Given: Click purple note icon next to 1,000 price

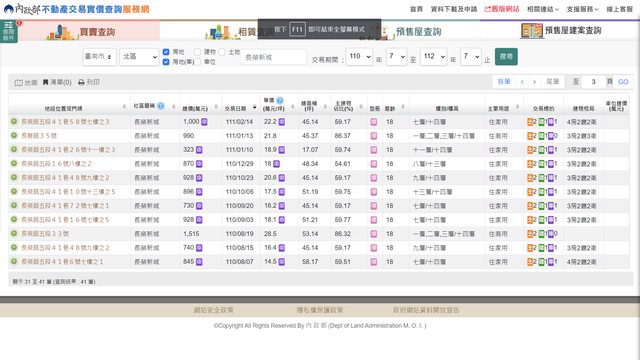Looking at the screenshot, I should [204, 122].
